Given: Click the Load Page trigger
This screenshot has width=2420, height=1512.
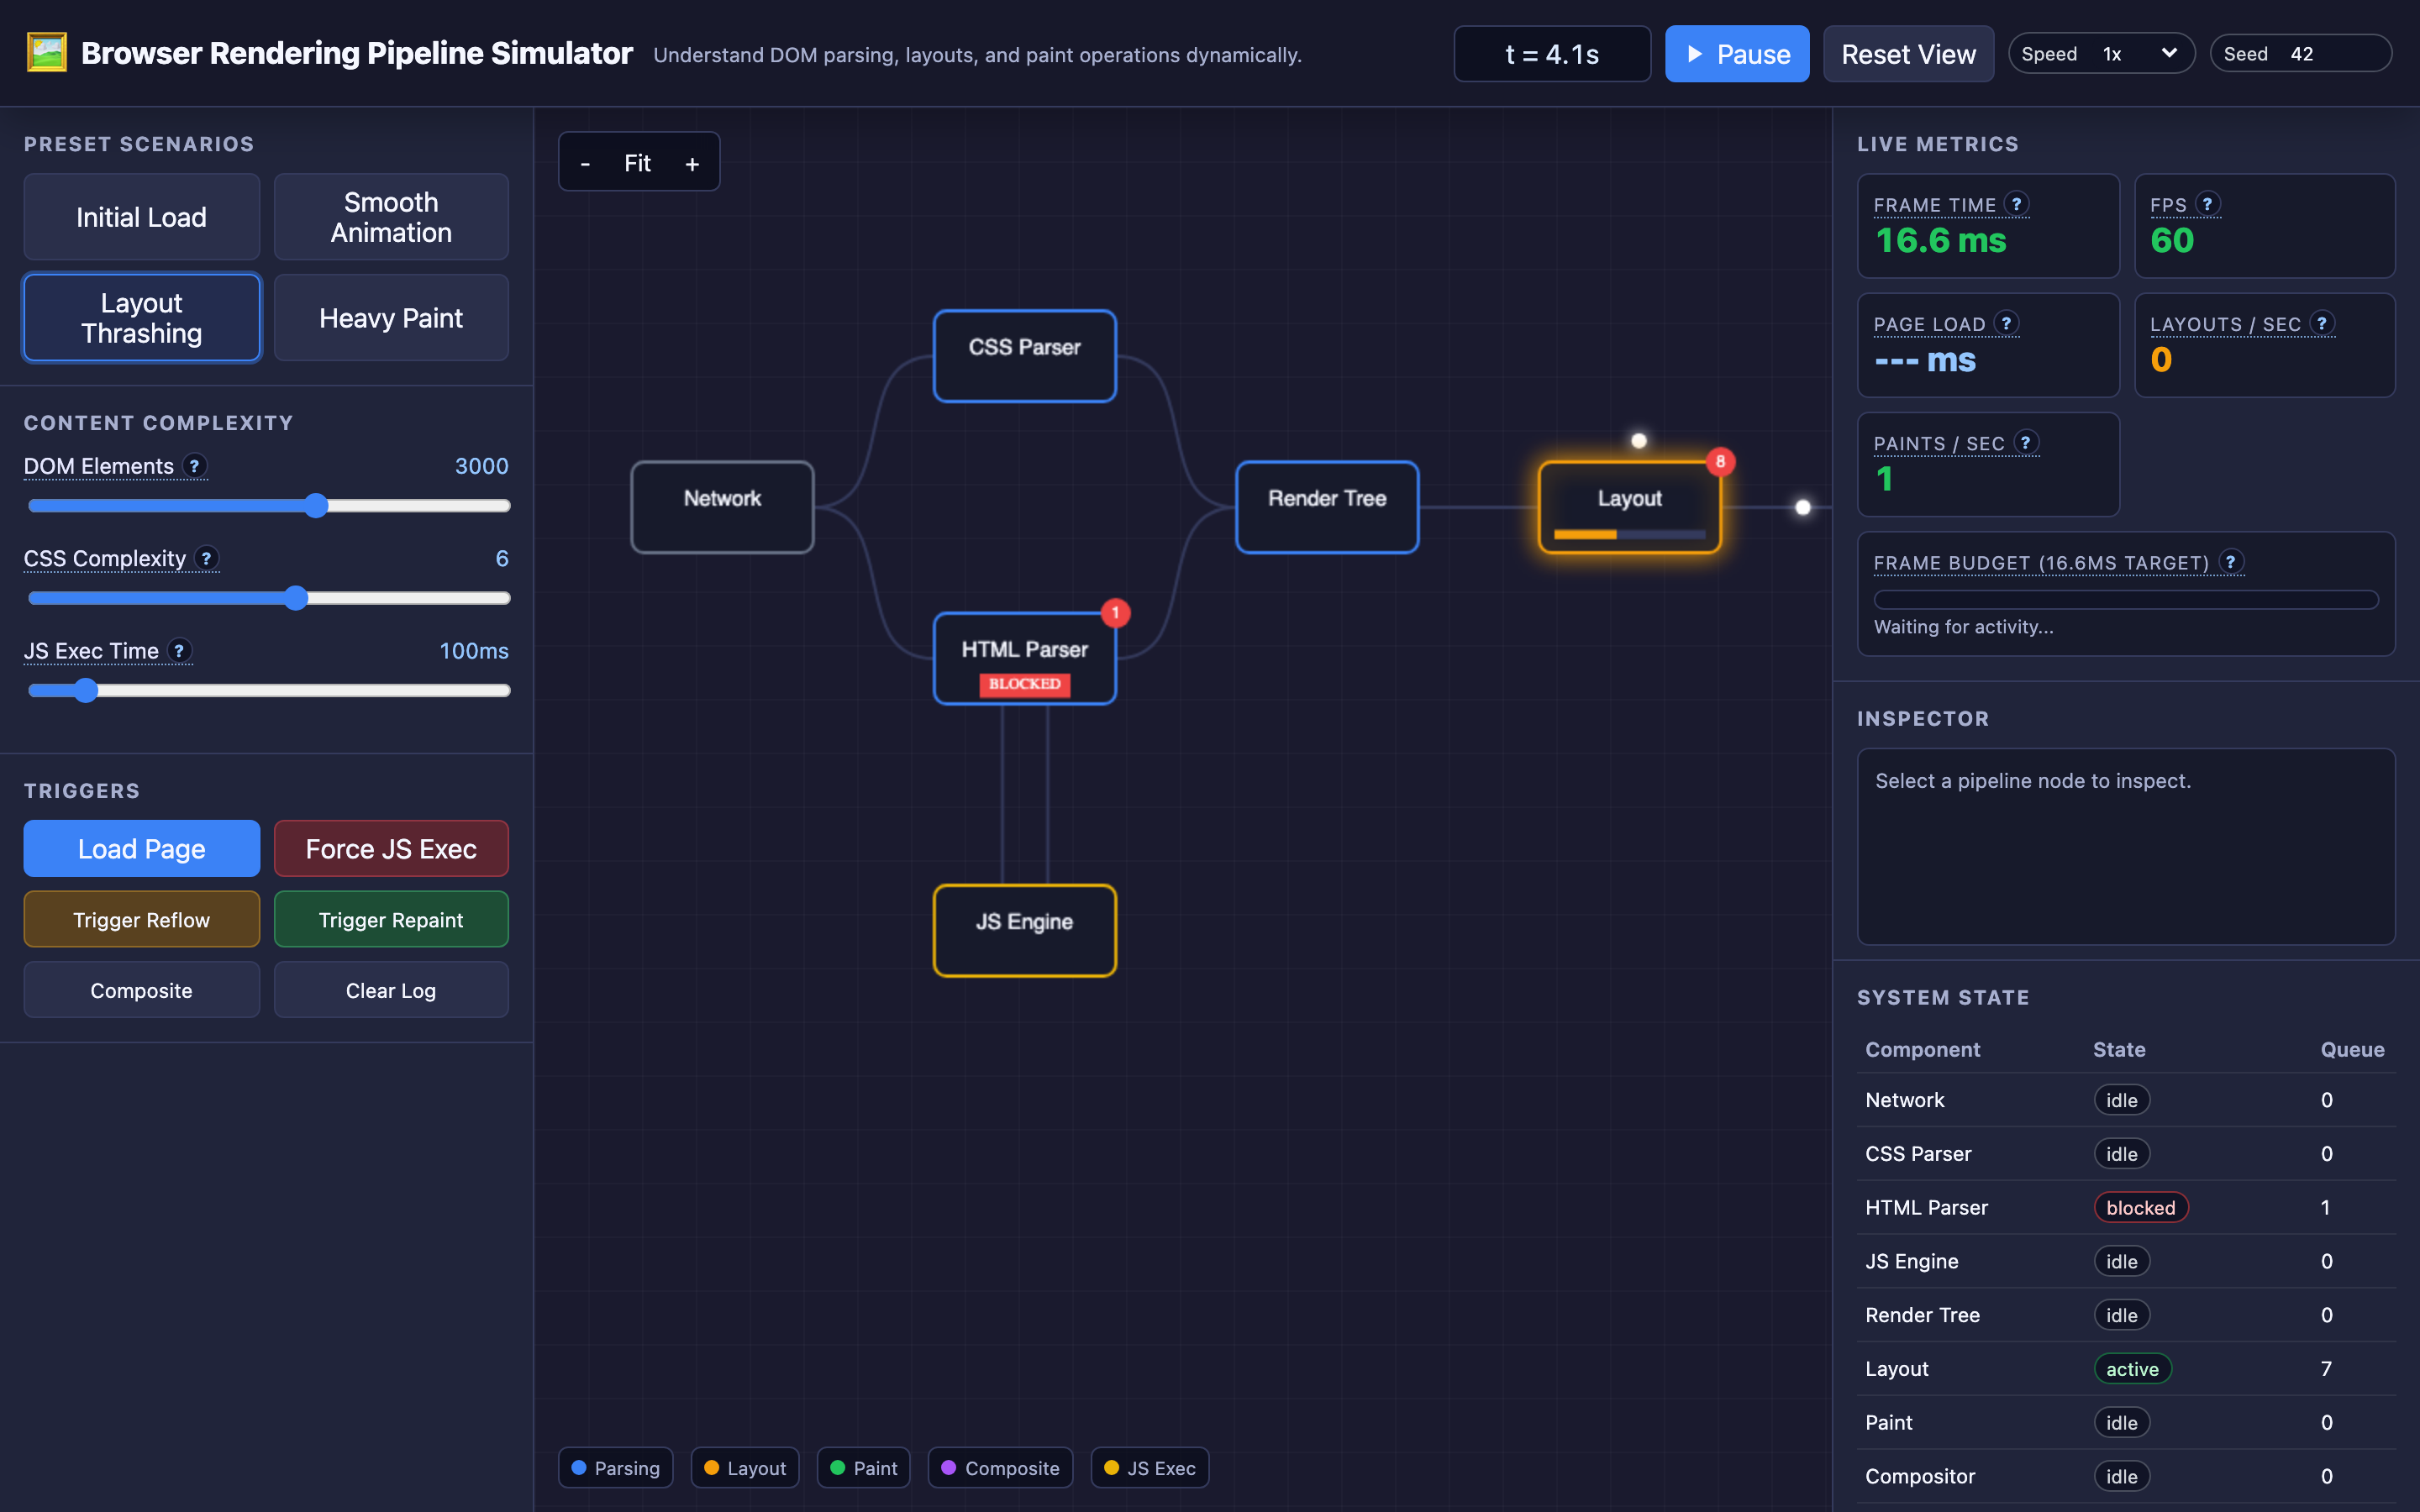Looking at the screenshot, I should pyautogui.click(x=142, y=848).
